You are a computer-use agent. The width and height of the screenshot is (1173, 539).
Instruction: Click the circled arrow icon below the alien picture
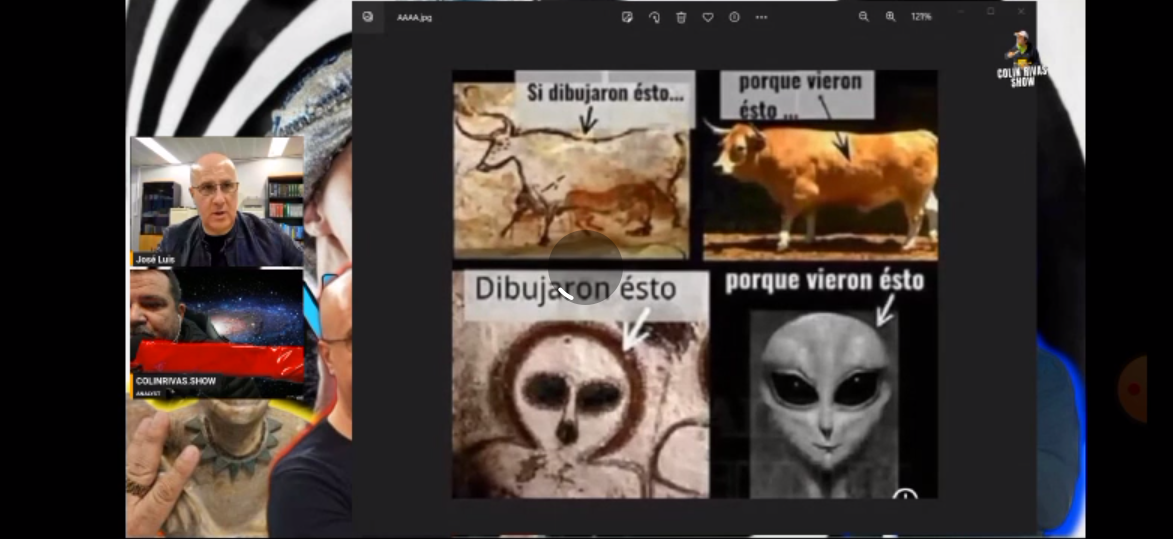coord(905,494)
